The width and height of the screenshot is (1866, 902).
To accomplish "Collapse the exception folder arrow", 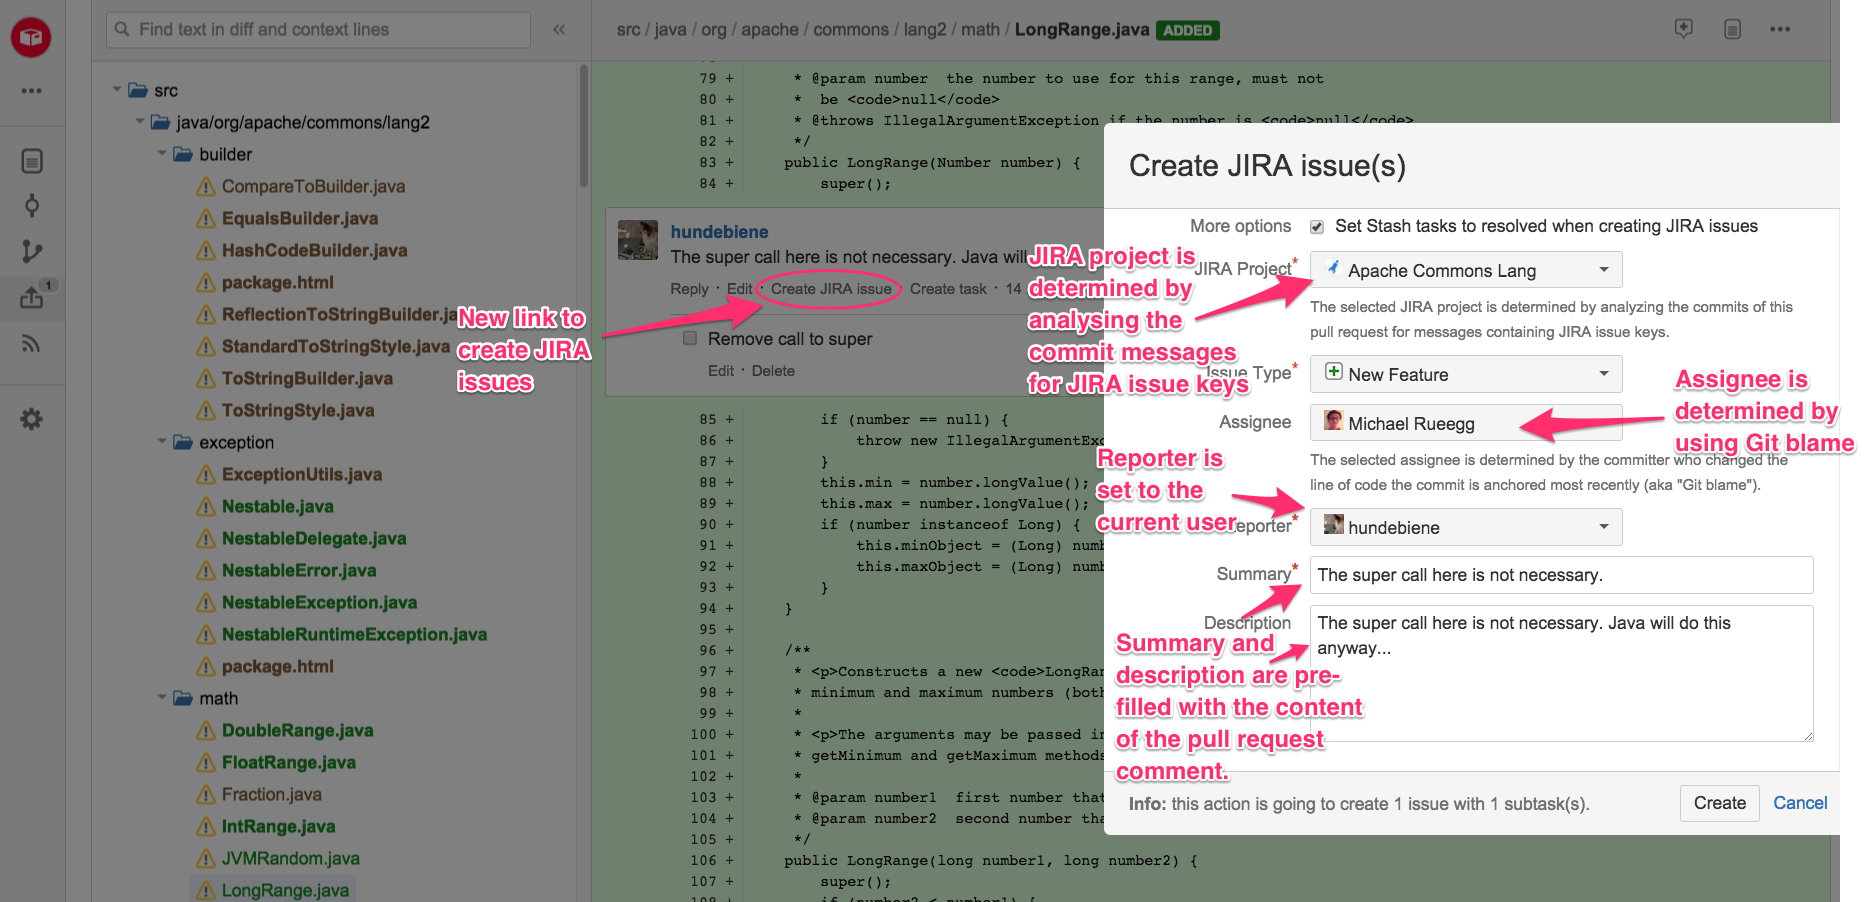I will (x=162, y=442).
